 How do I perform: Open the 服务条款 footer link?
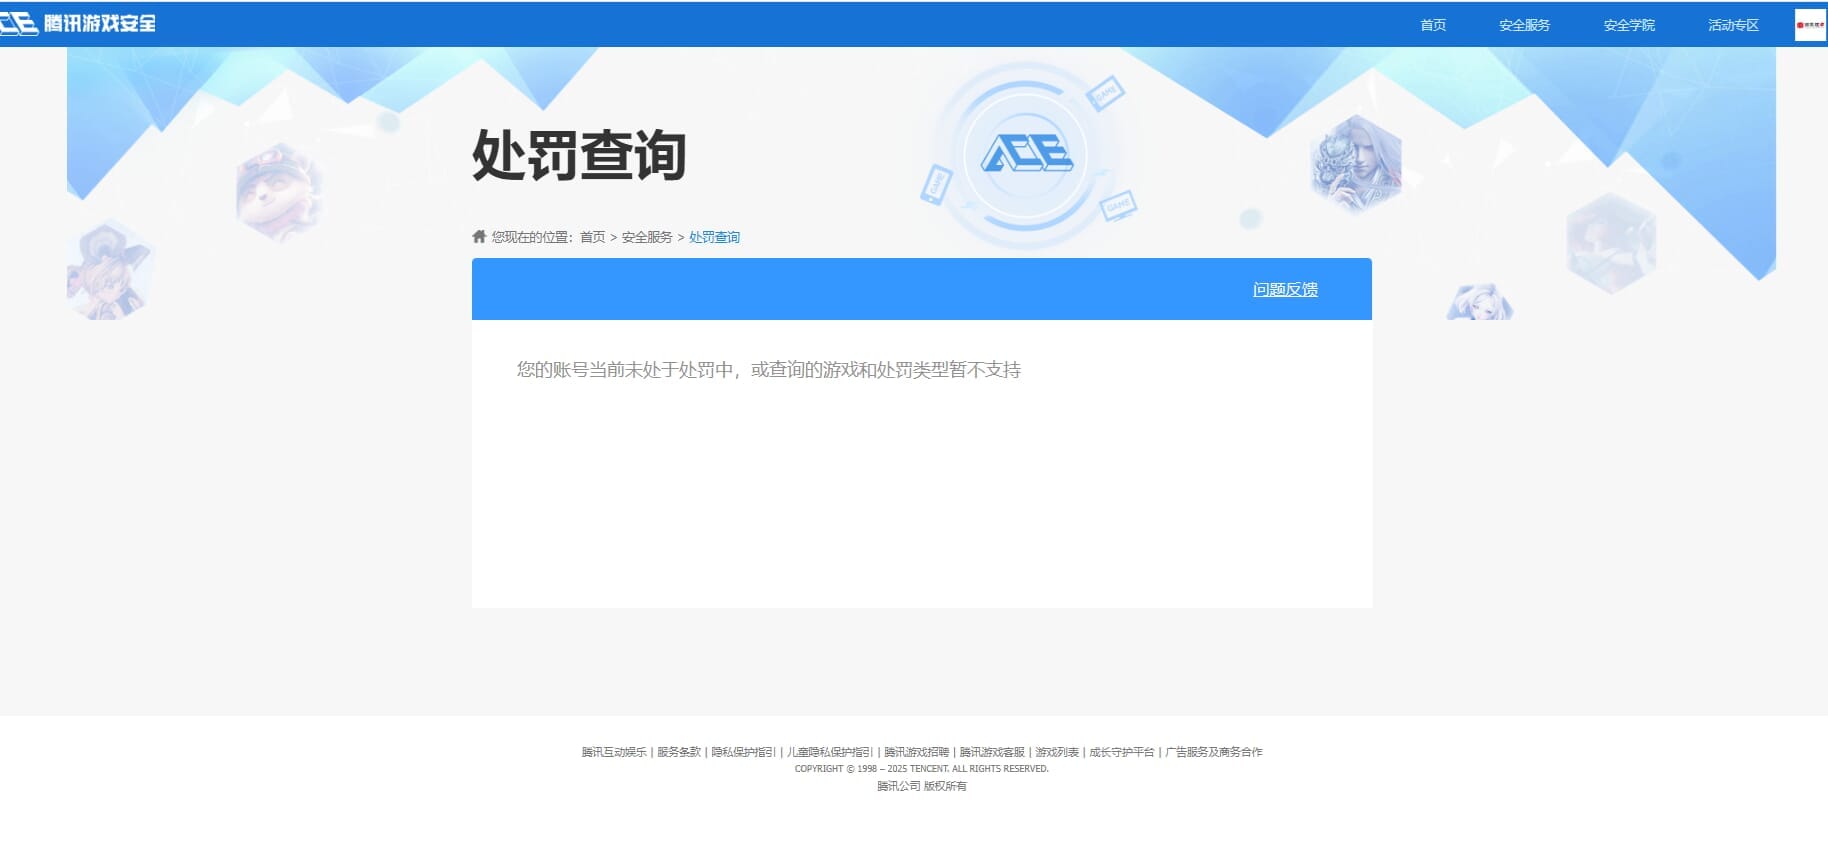click(679, 752)
